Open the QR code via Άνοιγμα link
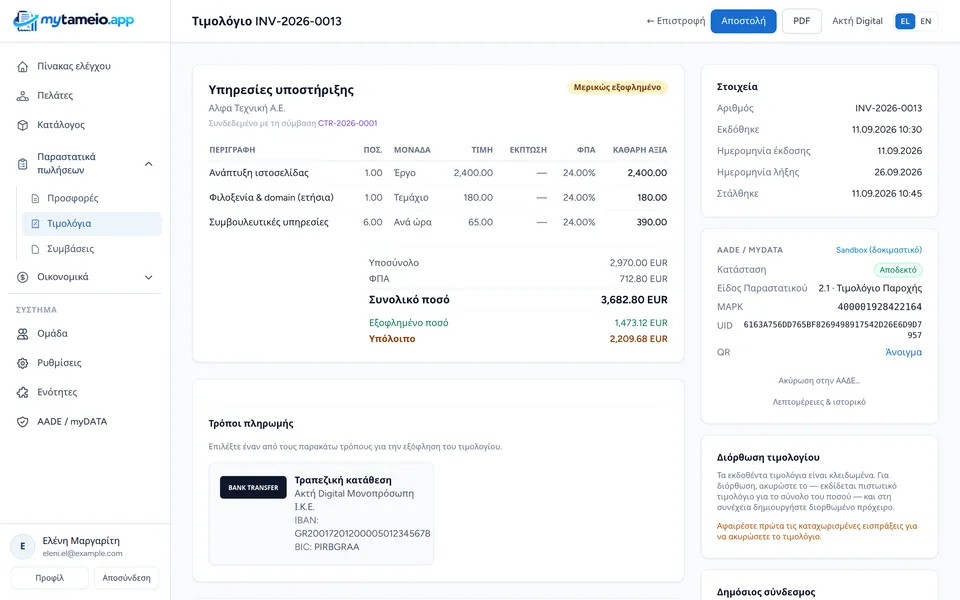Viewport: 960px width, 600px height. (x=903, y=352)
